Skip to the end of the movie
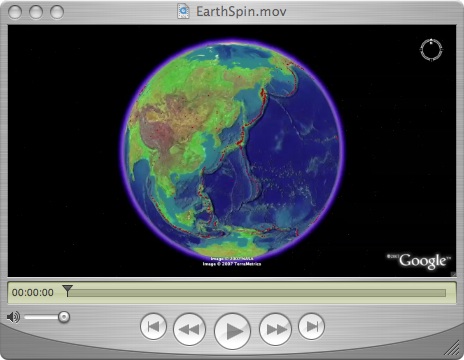This screenshot has width=464, height=360. coord(311,326)
